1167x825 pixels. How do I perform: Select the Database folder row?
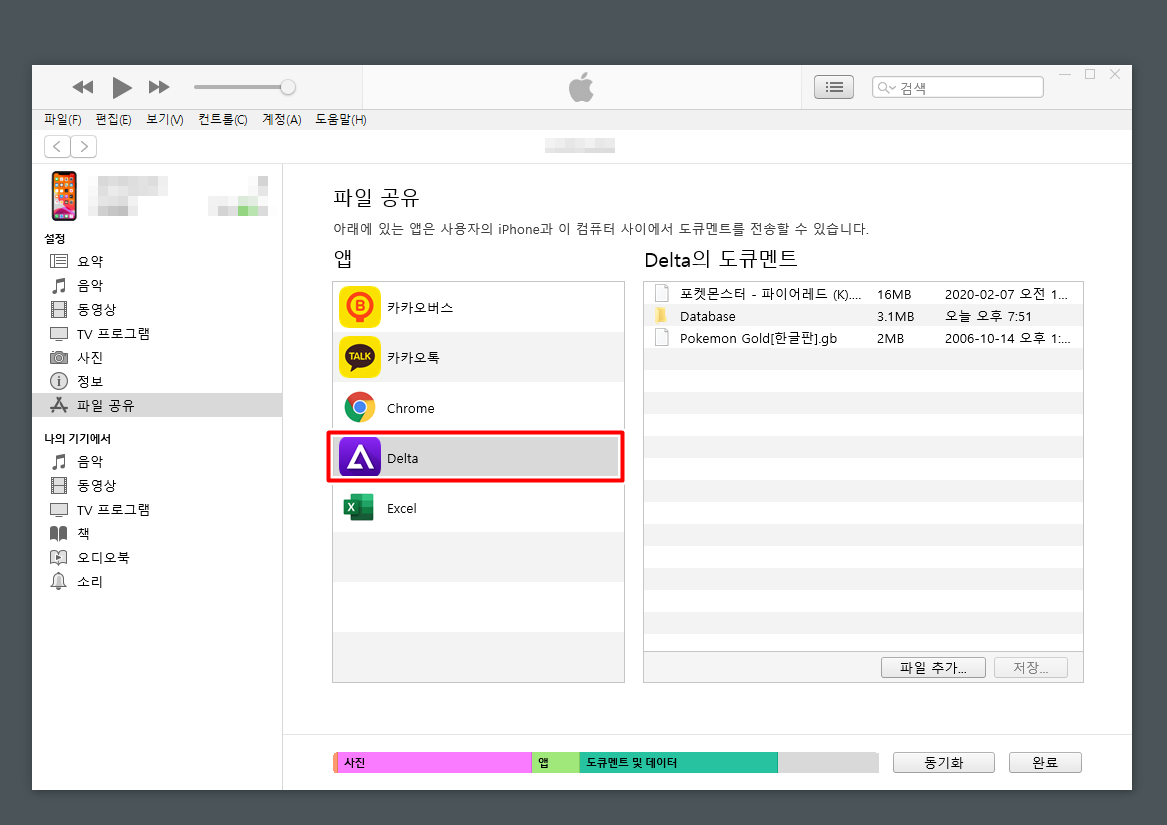[x=863, y=316]
